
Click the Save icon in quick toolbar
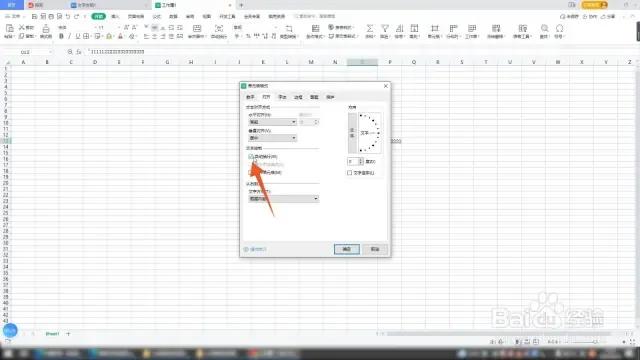34,16
